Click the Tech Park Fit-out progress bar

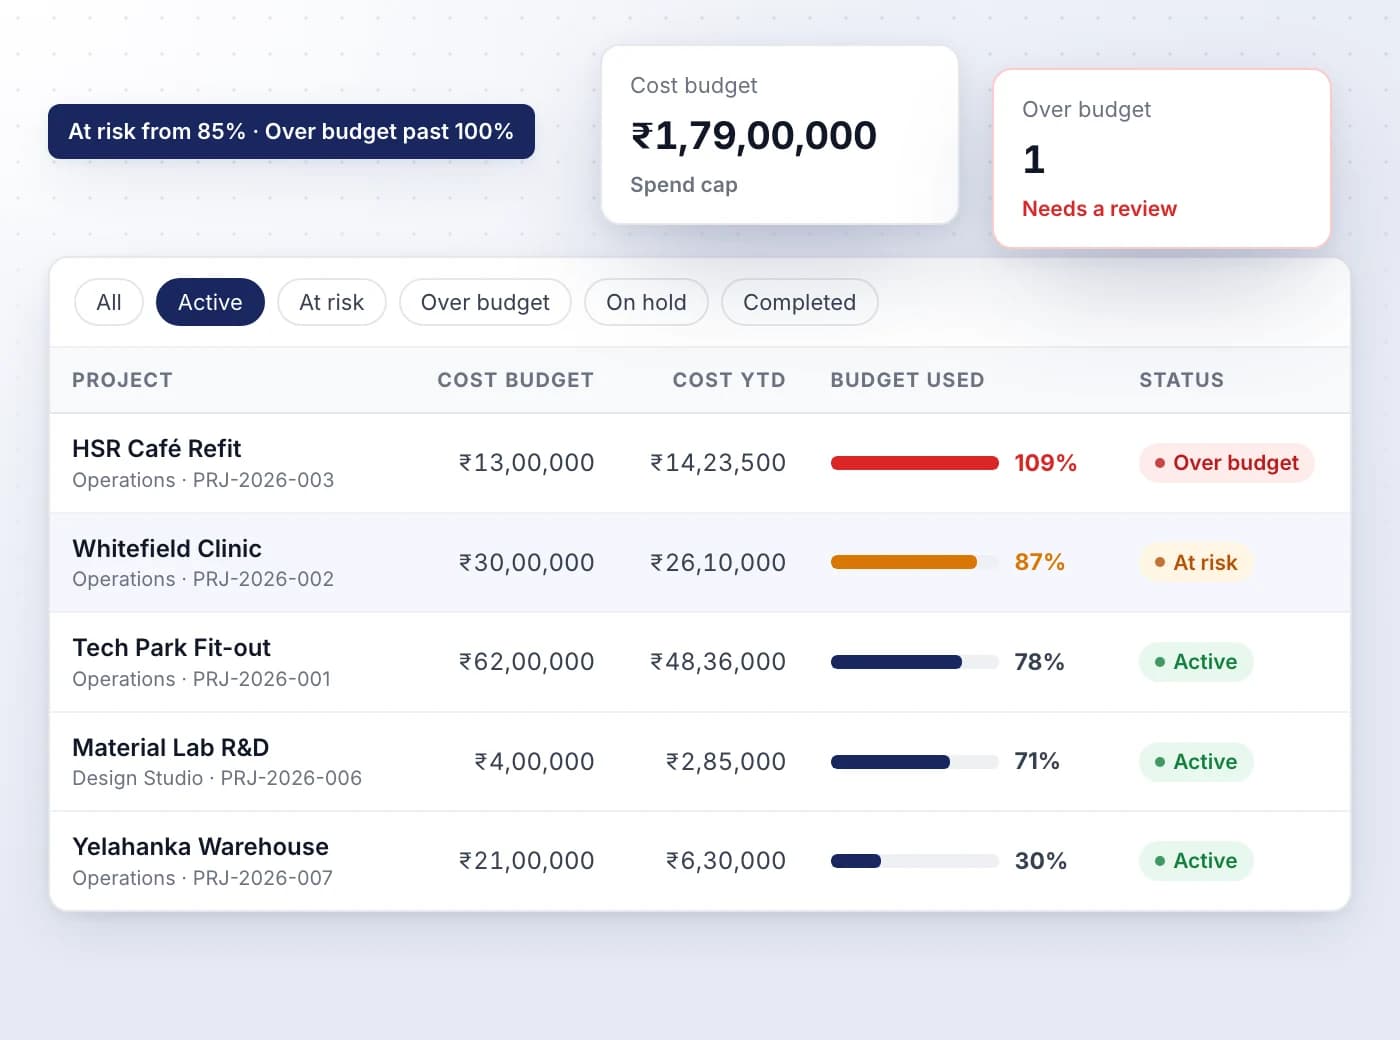pos(915,662)
